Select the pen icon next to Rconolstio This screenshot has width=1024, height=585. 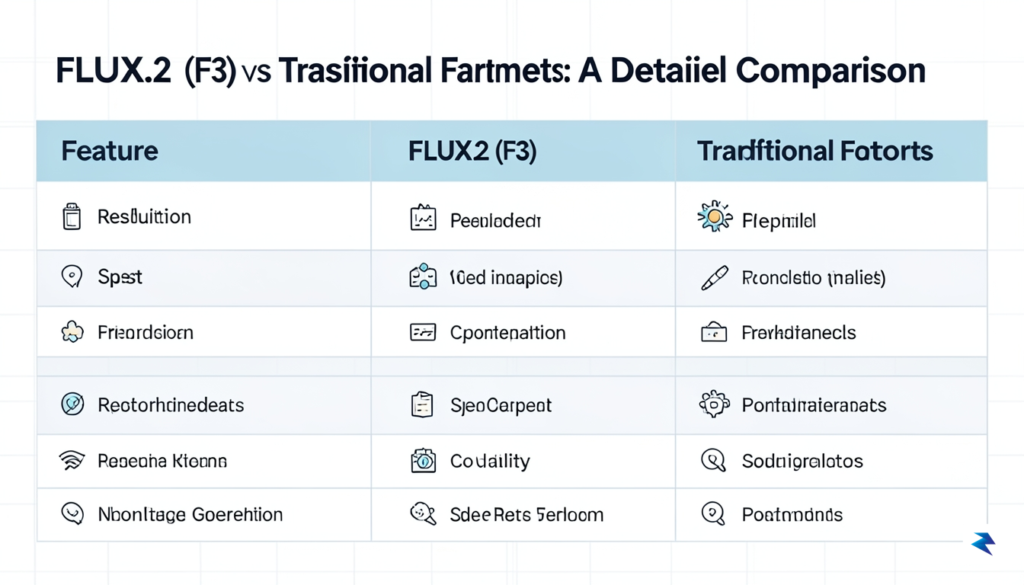click(x=714, y=277)
